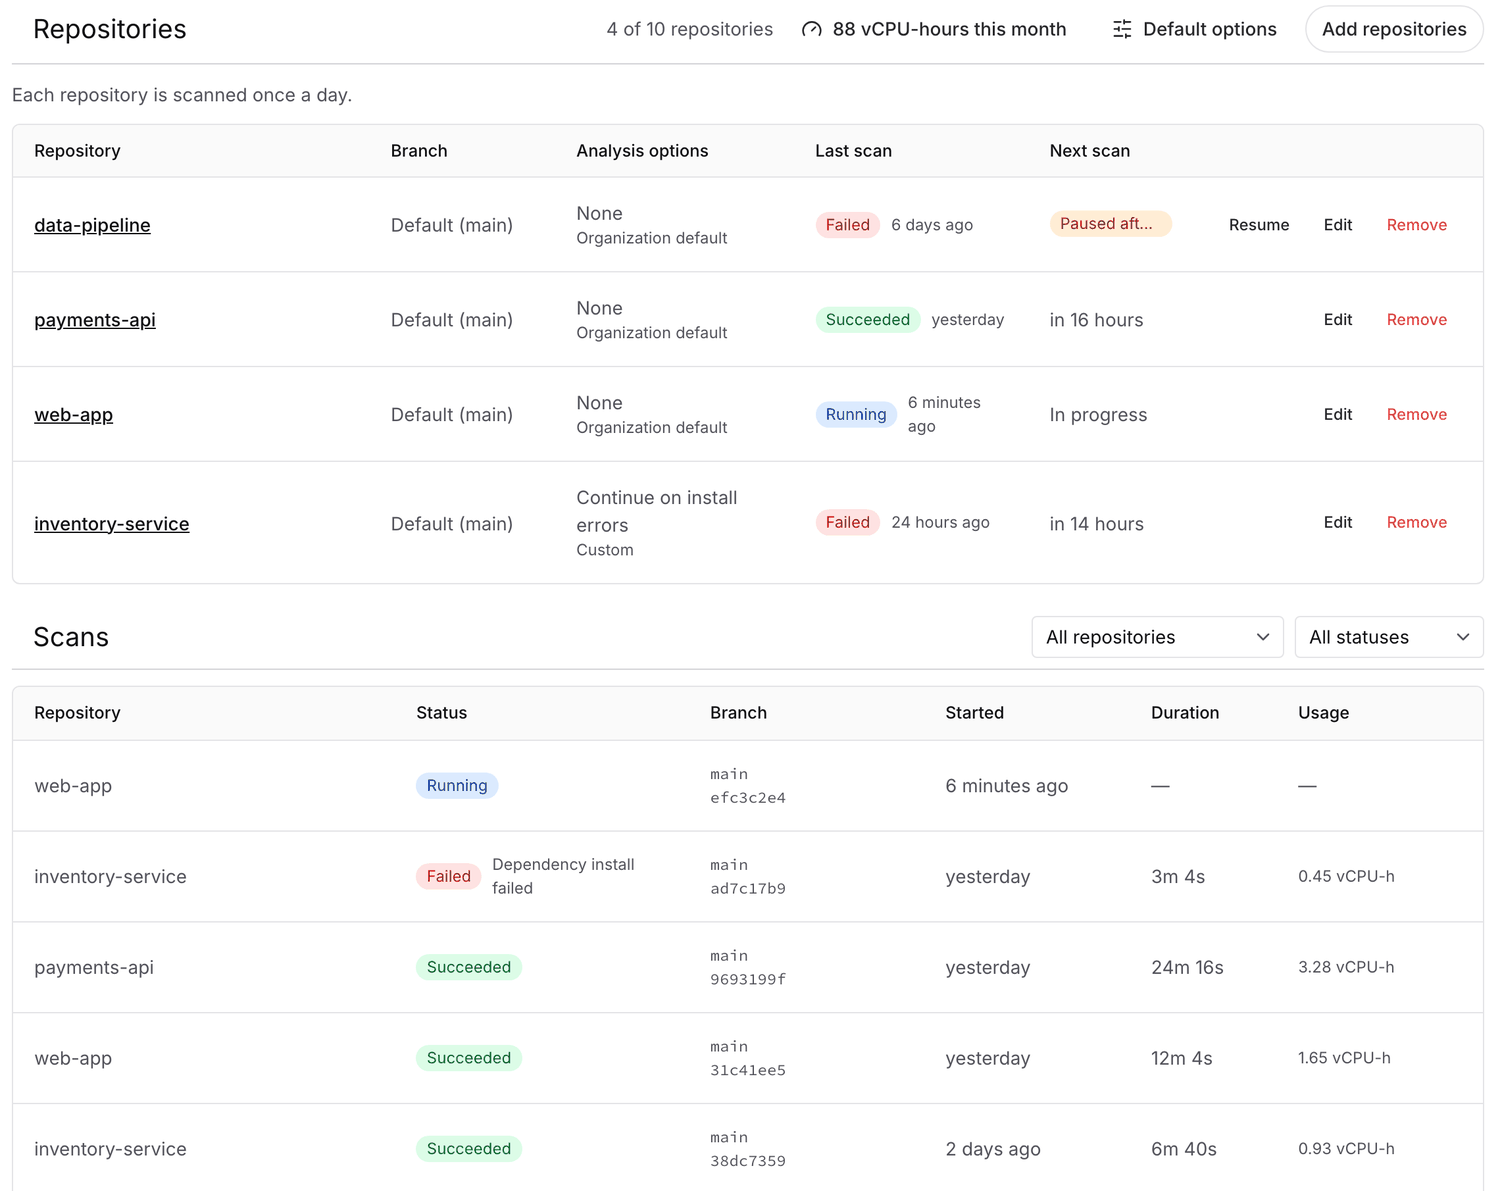Open the inventory-service repository link
Viewport: 1500px width, 1191px height.
click(x=112, y=524)
